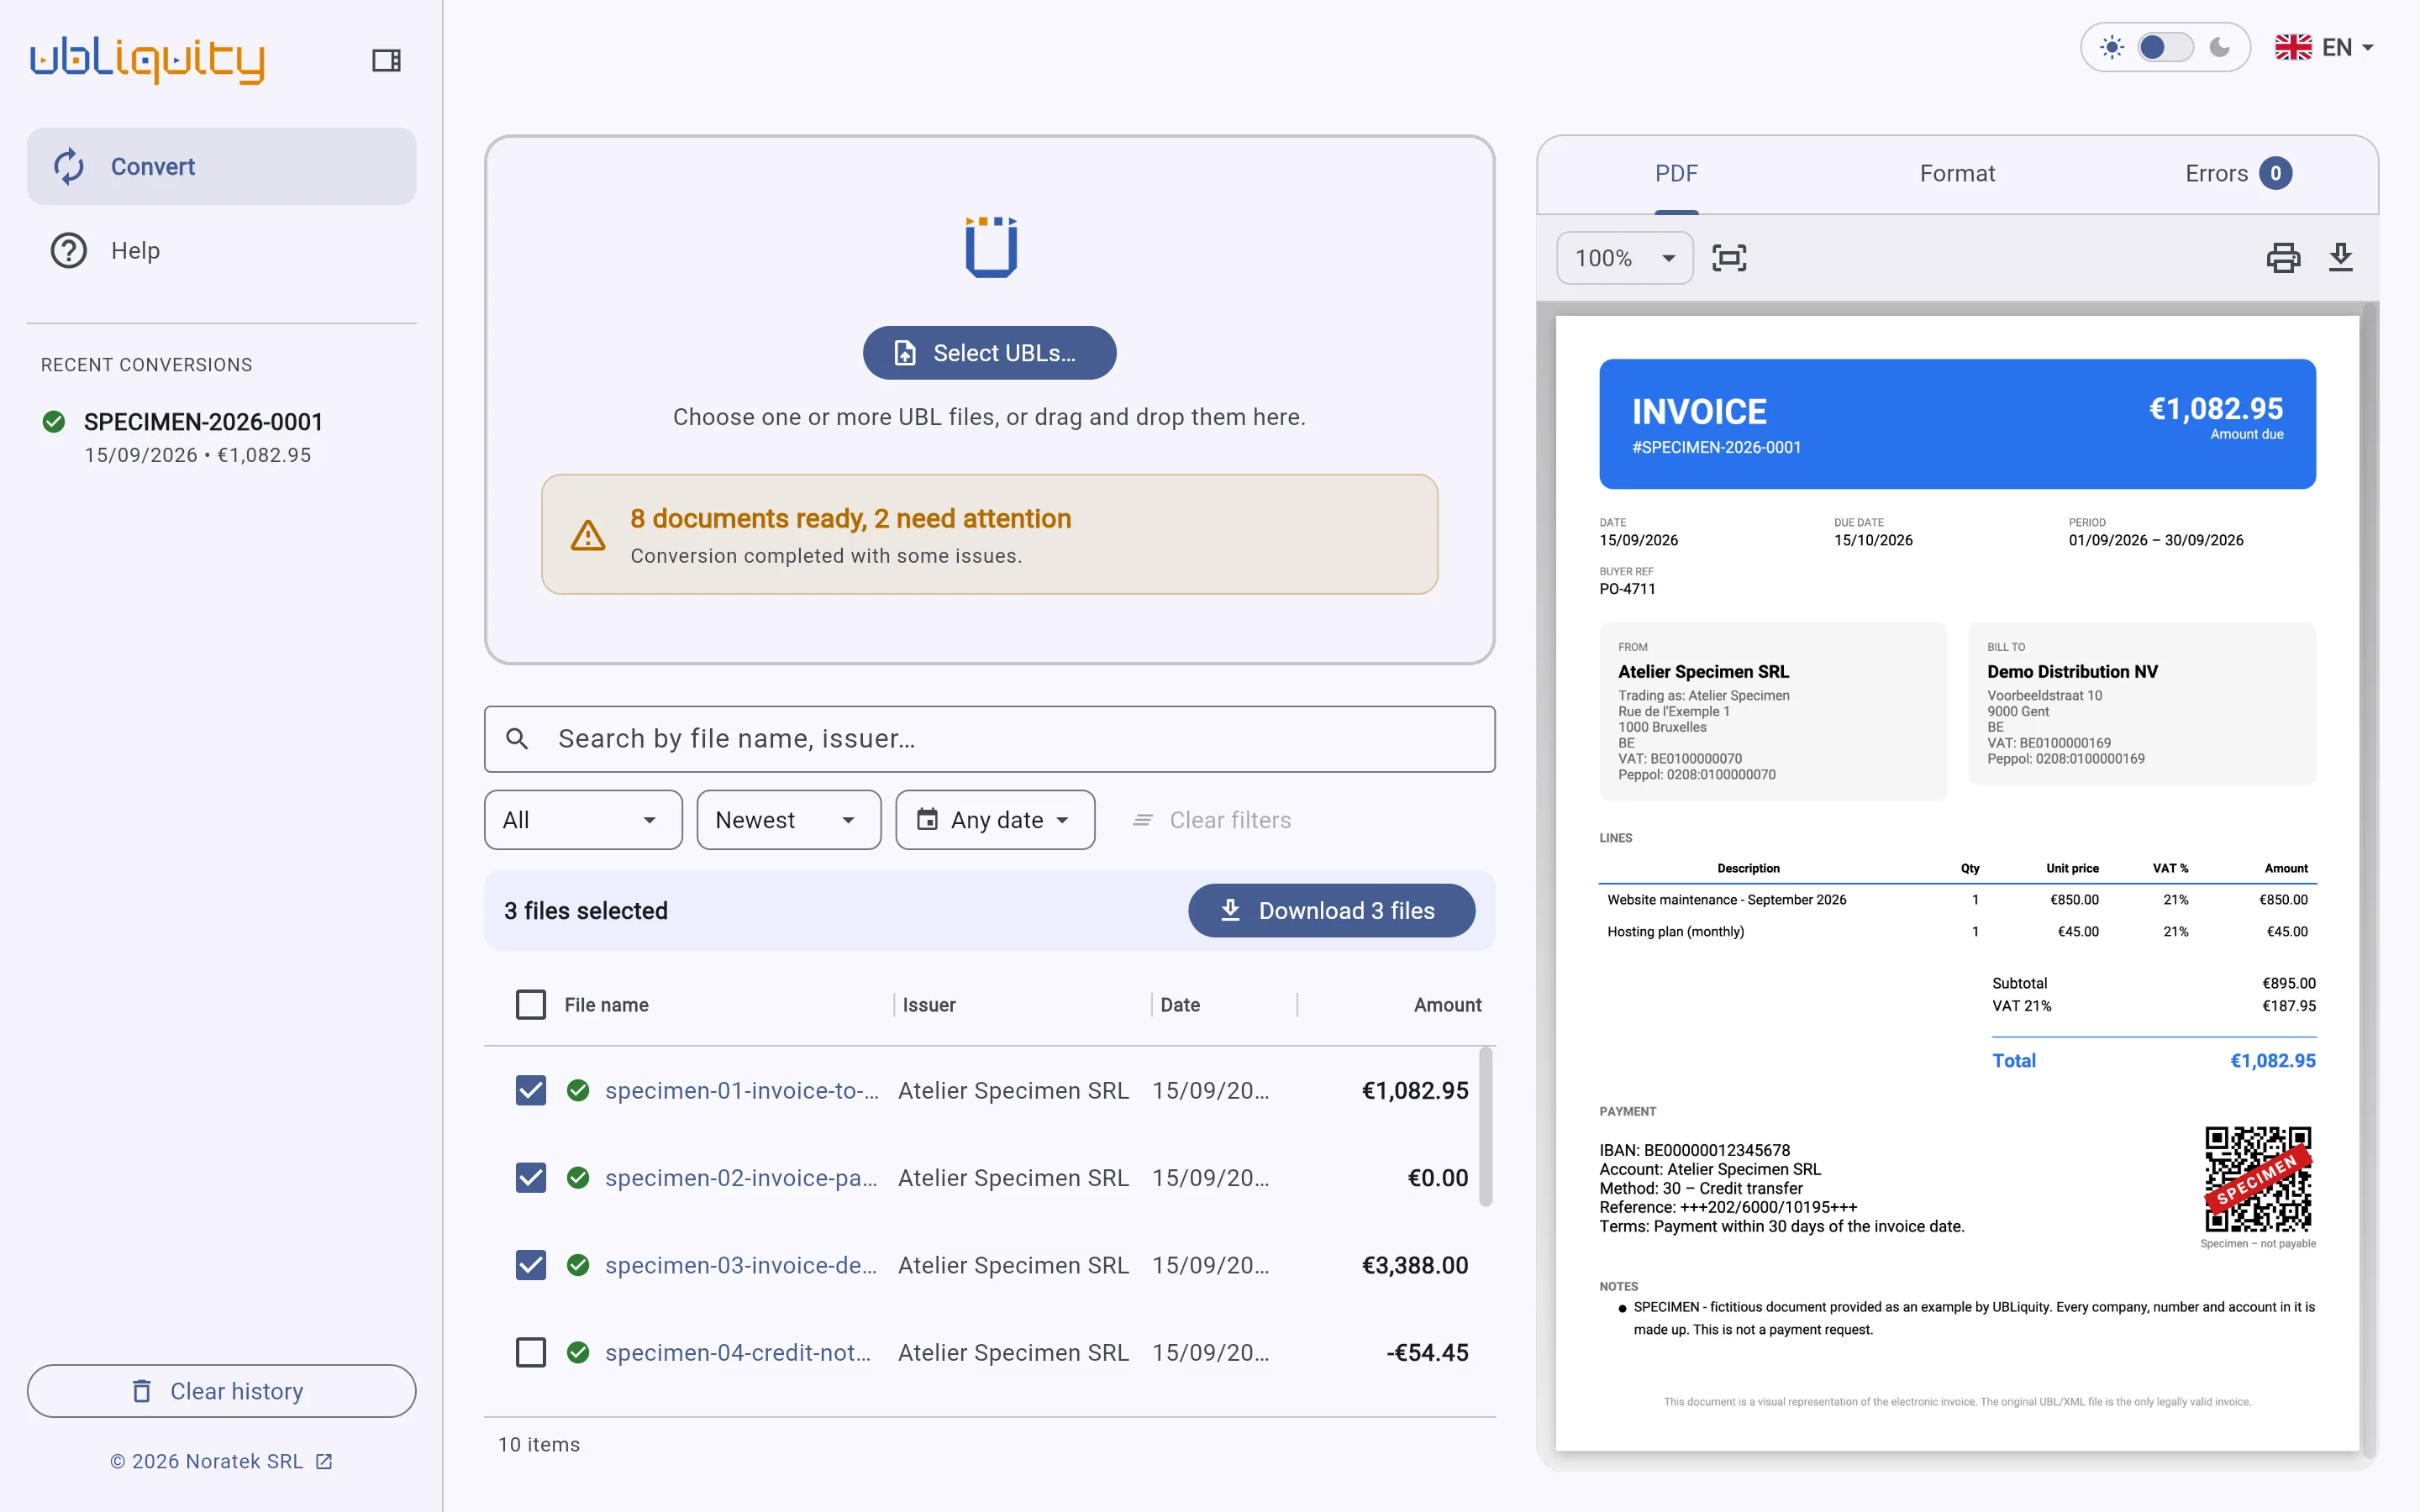Click the QR code in PDF preview
2420x1512 pixels.
coord(2258,1179)
